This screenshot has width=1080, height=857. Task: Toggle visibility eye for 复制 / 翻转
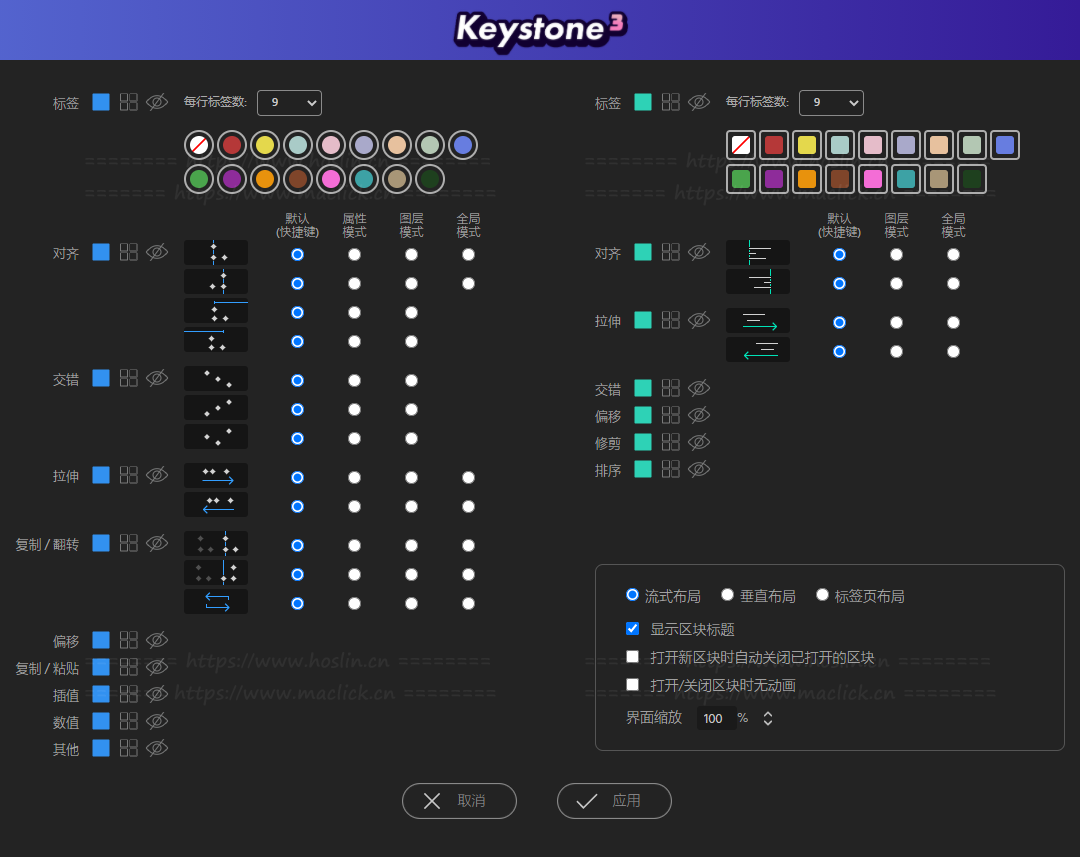pos(157,543)
